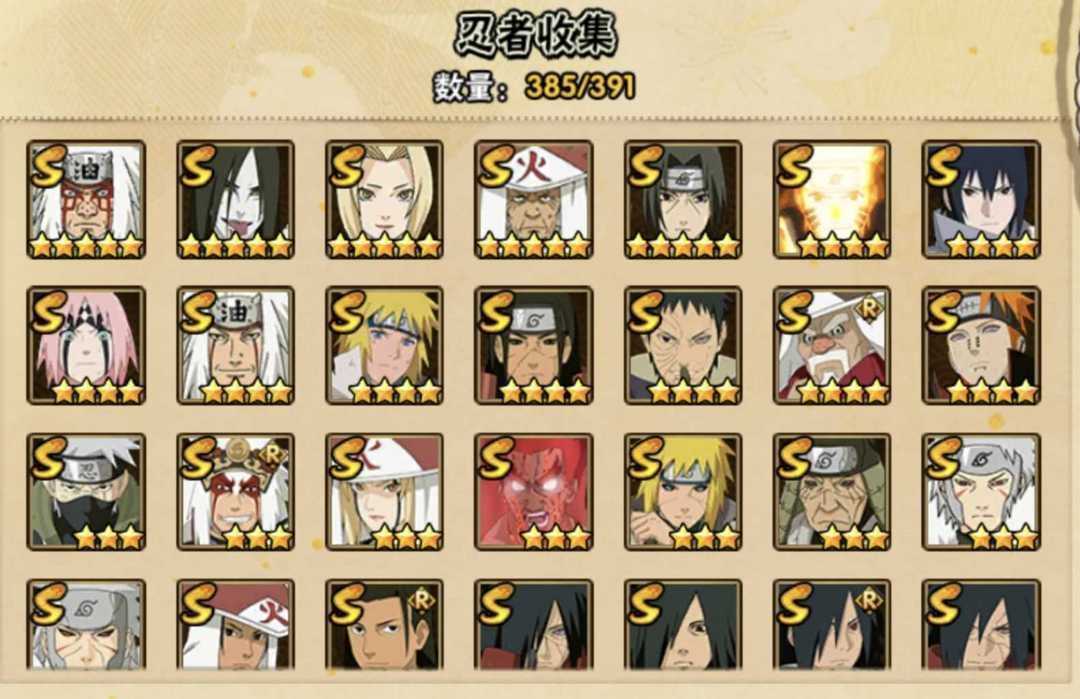The width and height of the screenshot is (1080, 699).
Task: Choose the blonde woman with forehead diamond
Action: (384, 200)
